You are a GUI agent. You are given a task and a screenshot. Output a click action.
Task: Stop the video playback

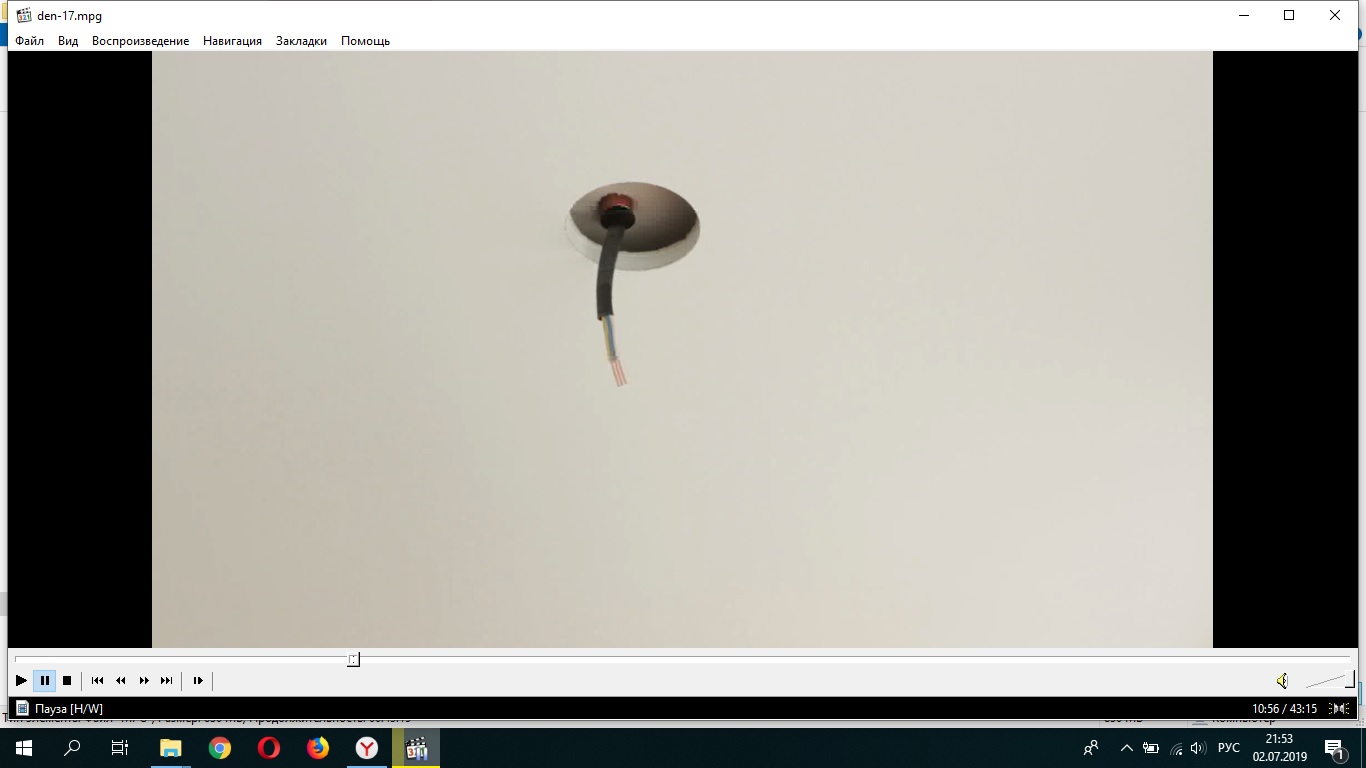[67, 680]
